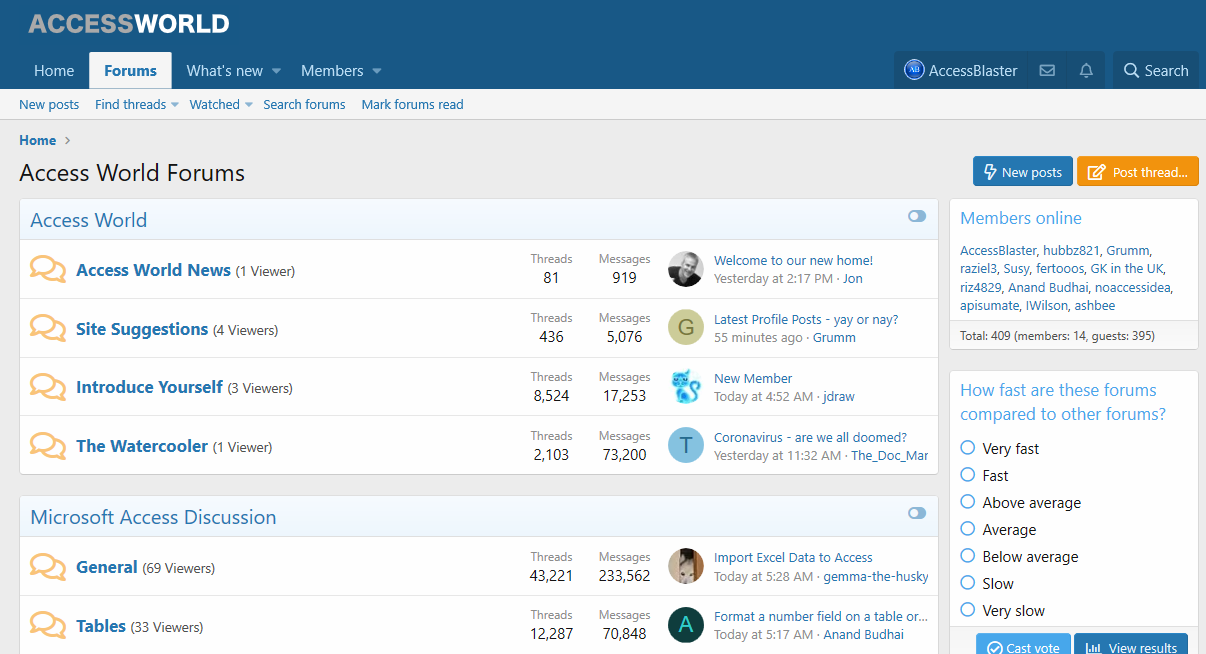The width and height of the screenshot is (1206, 654).
Task: Click the Access World News forum icon
Action: 48,270
